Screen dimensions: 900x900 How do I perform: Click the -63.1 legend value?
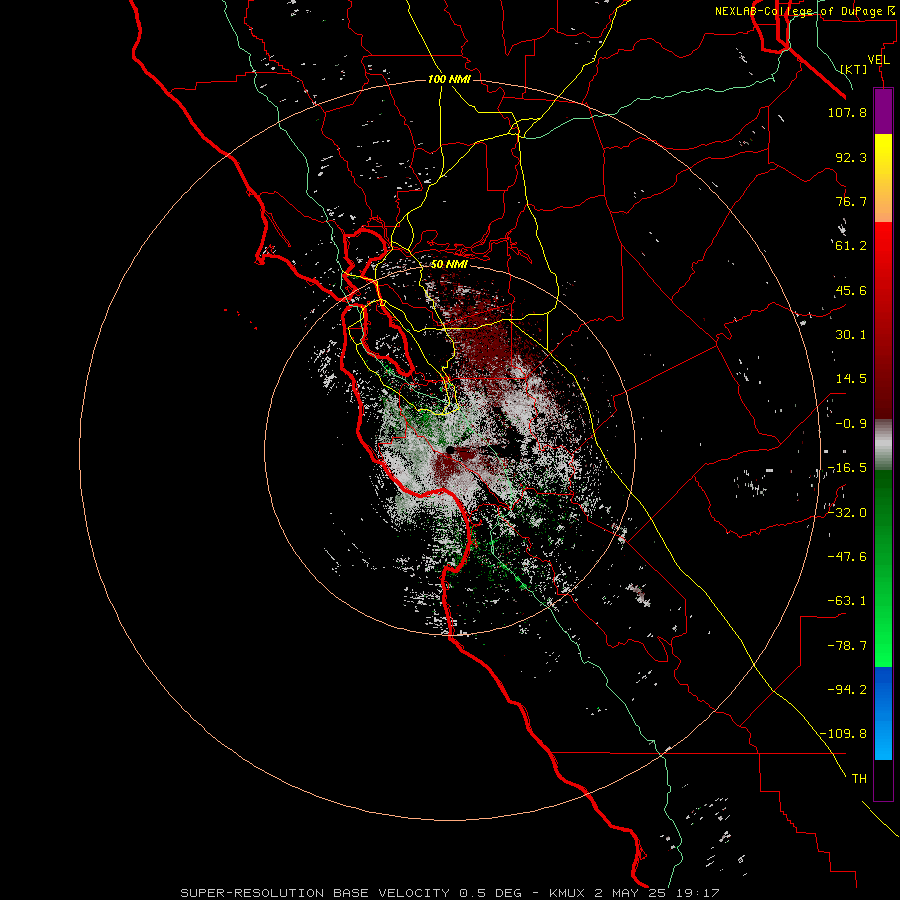pyautogui.click(x=847, y=601)
